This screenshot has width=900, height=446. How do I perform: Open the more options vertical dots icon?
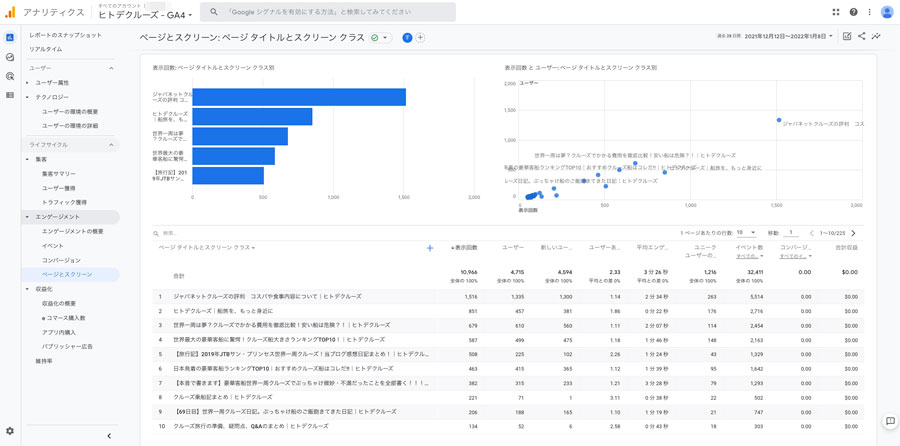pos(870,12)
